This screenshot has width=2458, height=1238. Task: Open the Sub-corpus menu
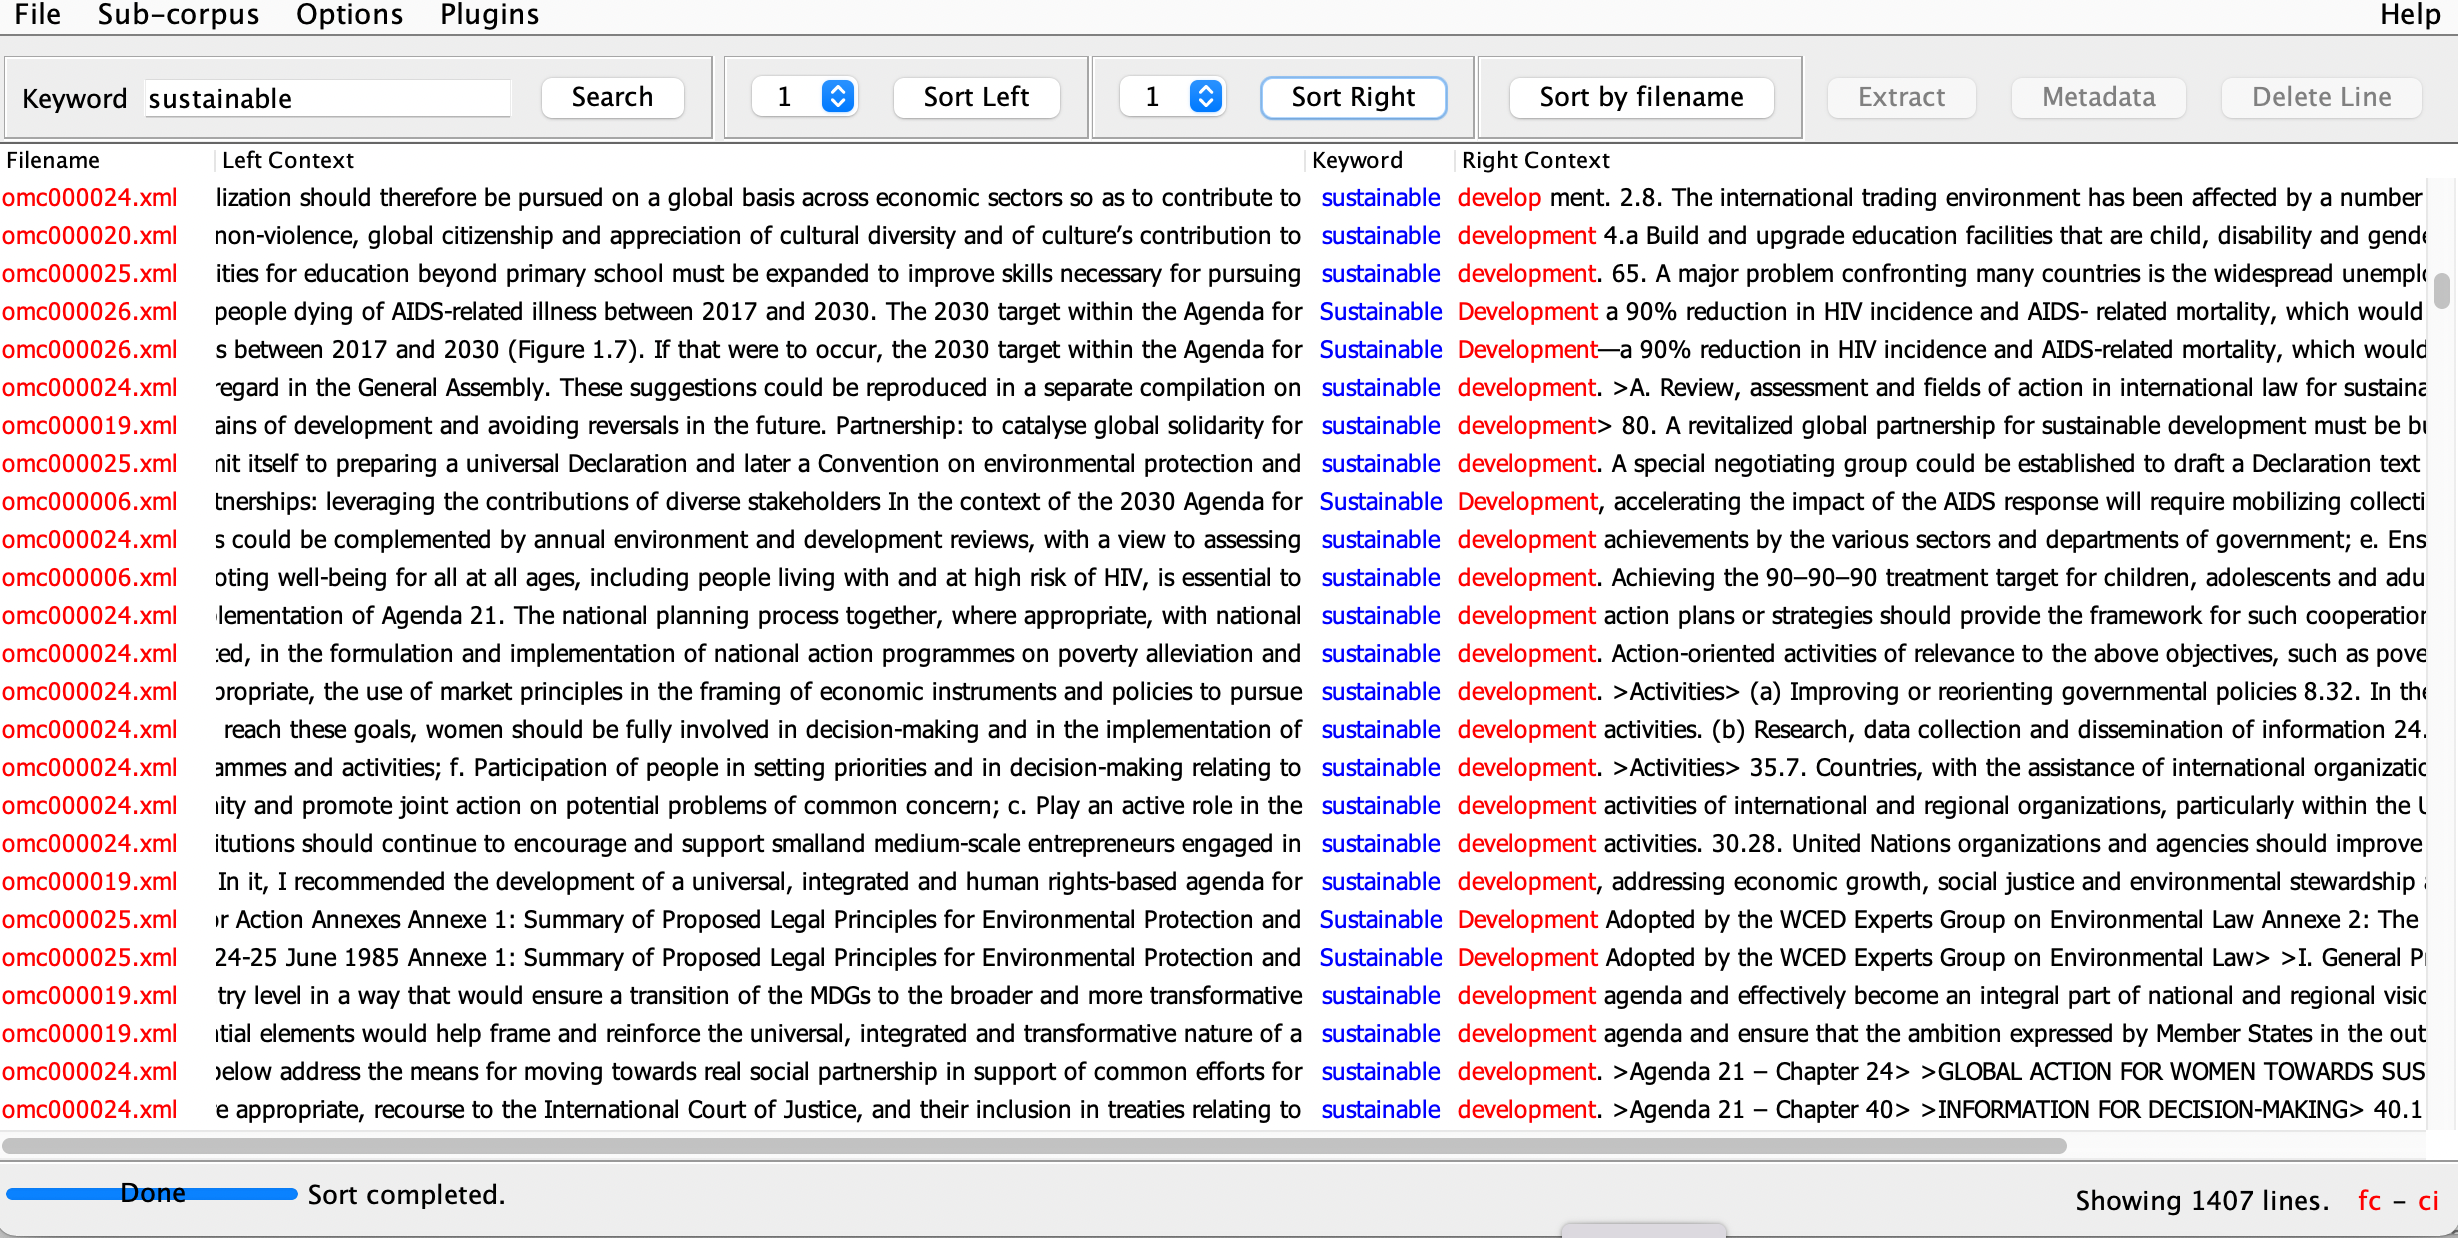178,14
